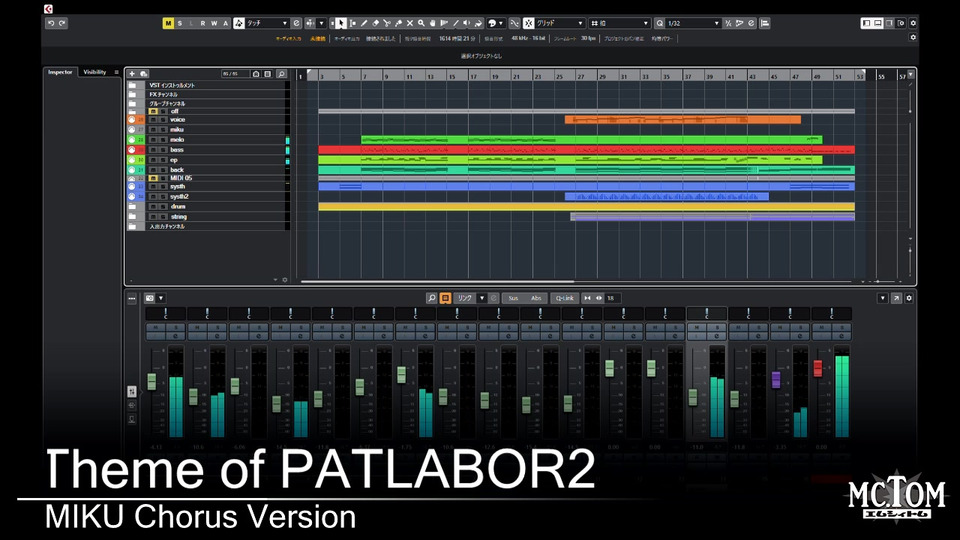Mute the synth2 track
This screenshot has width=960, height=540.
click(153, 197)
